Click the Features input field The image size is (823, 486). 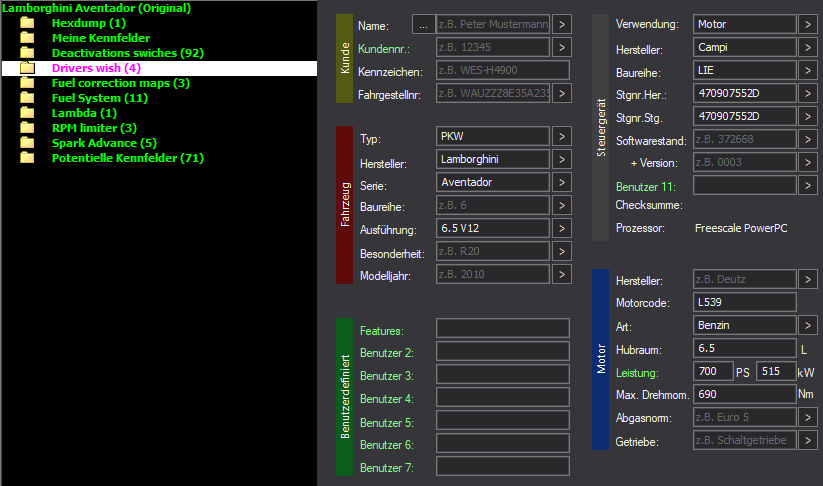[x=503, y=328]
